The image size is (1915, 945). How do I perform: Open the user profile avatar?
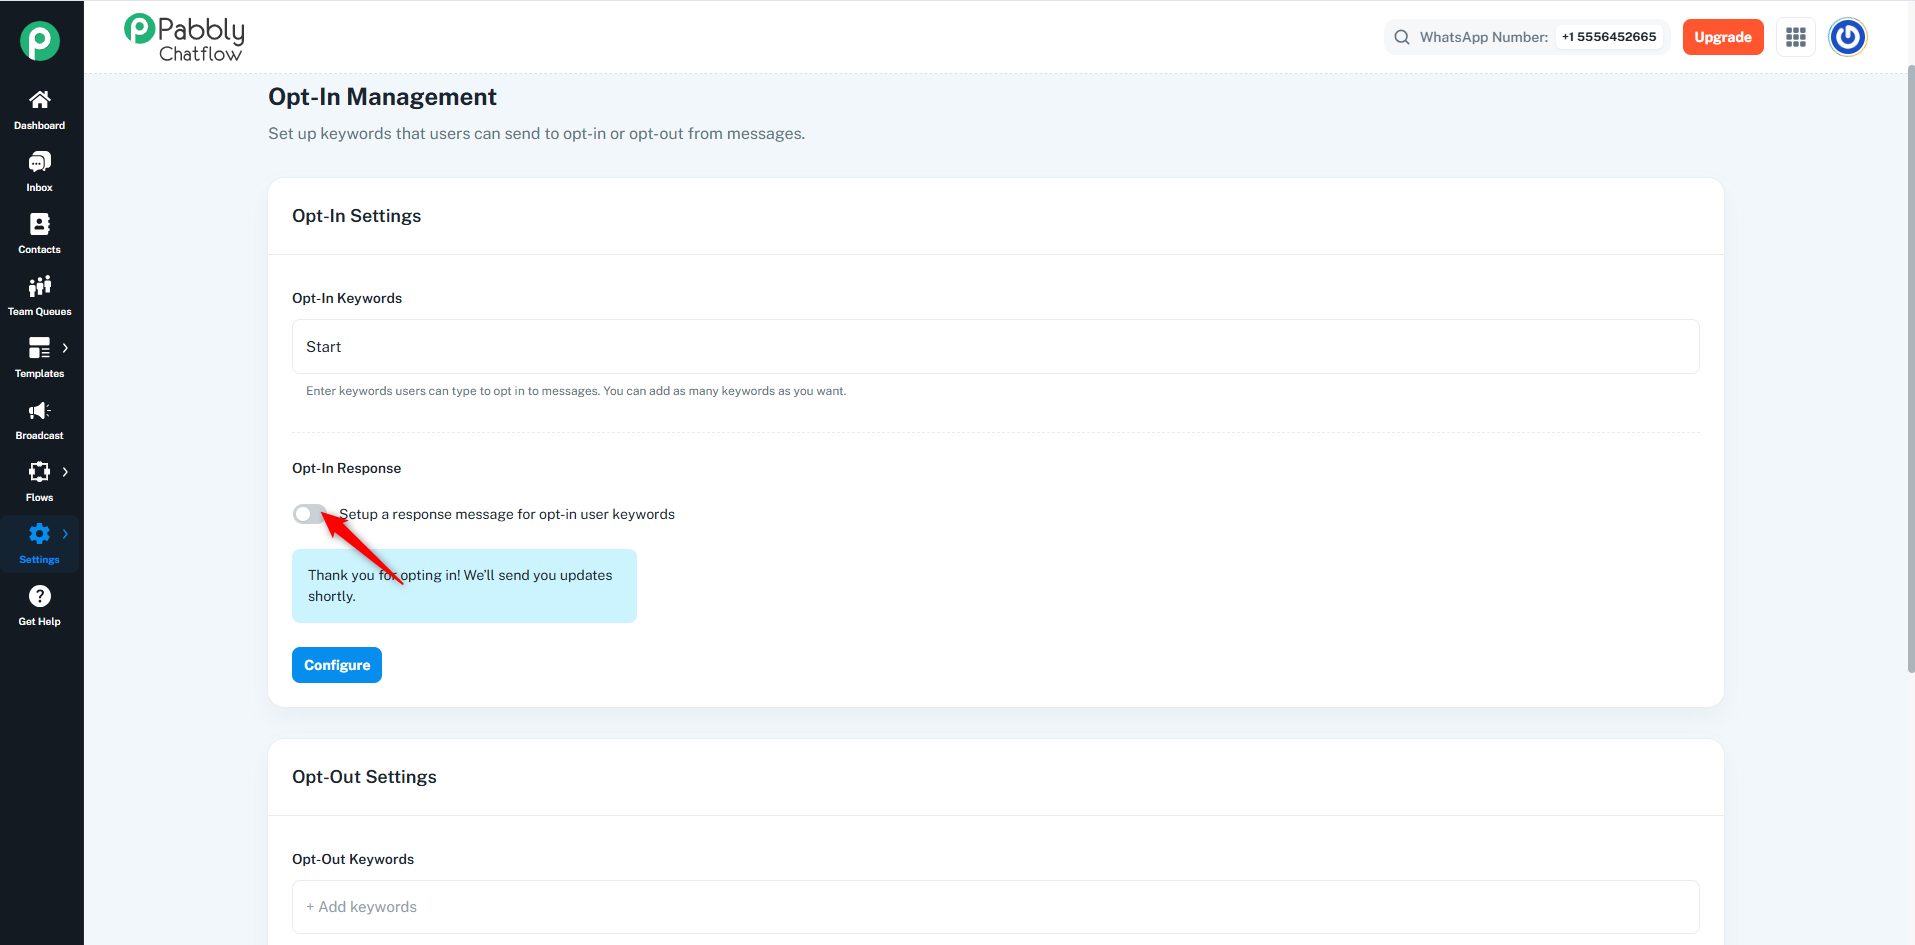[x=1847, y=37]
